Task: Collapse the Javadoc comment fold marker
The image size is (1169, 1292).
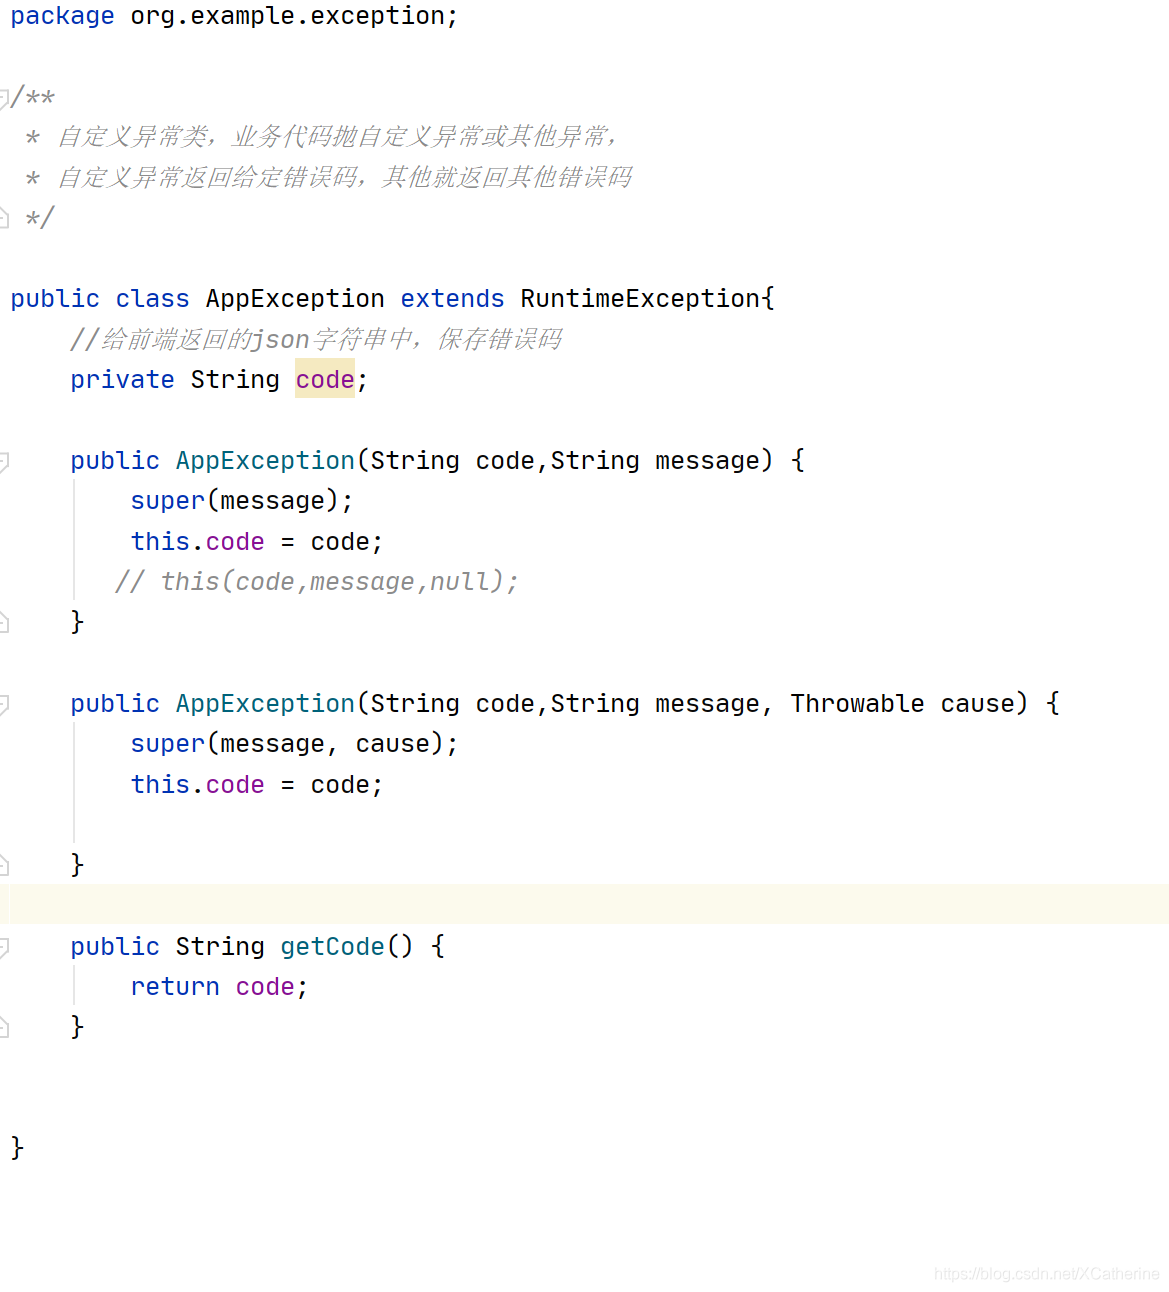Action: point(4,98)
